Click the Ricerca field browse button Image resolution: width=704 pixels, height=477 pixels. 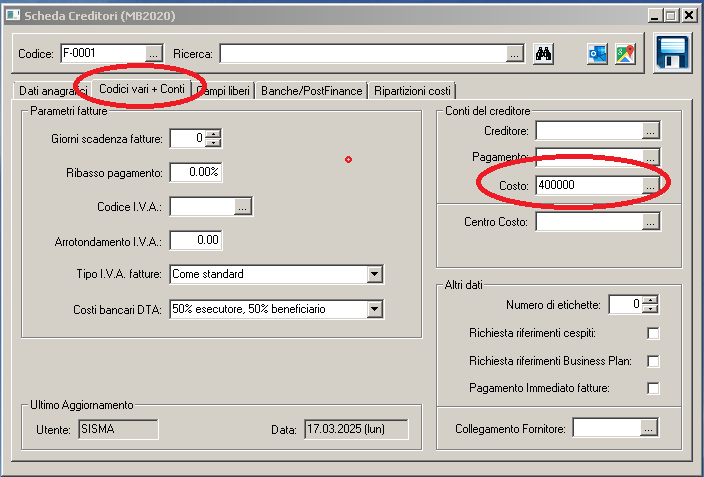[514, 54]
